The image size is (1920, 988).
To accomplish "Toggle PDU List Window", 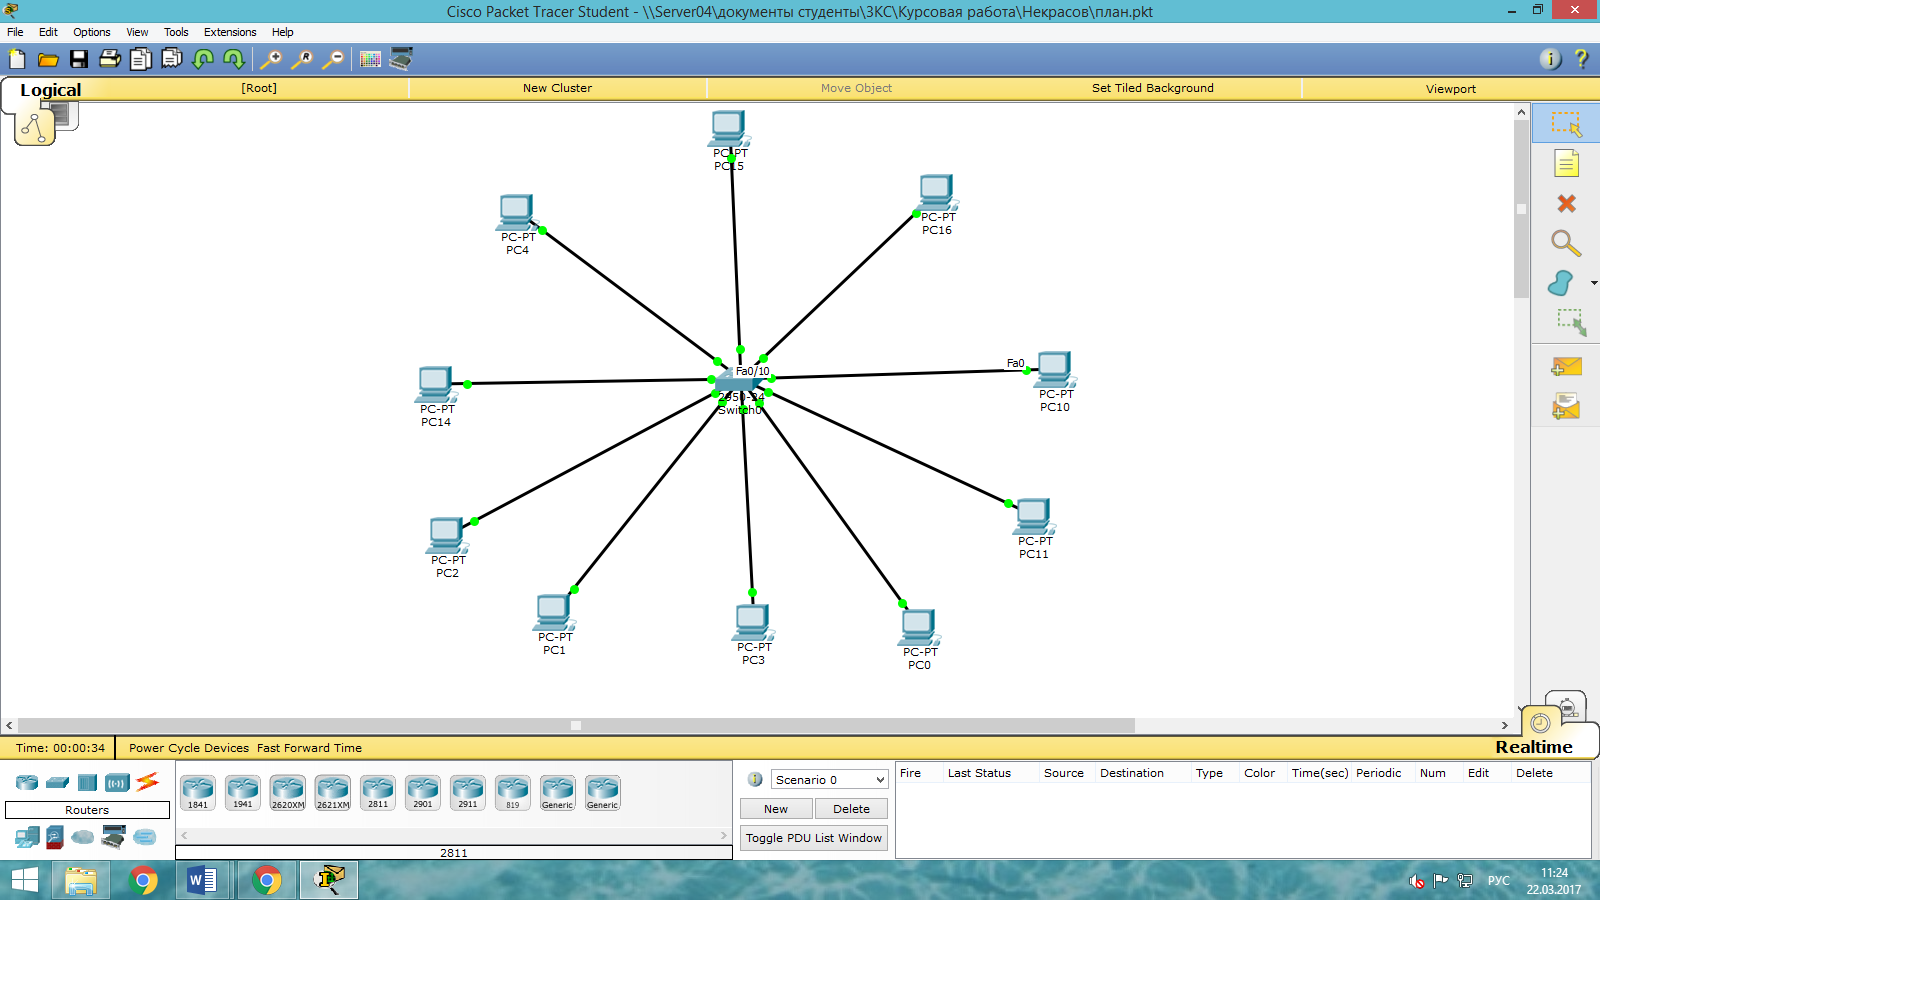I will point(813,838).
